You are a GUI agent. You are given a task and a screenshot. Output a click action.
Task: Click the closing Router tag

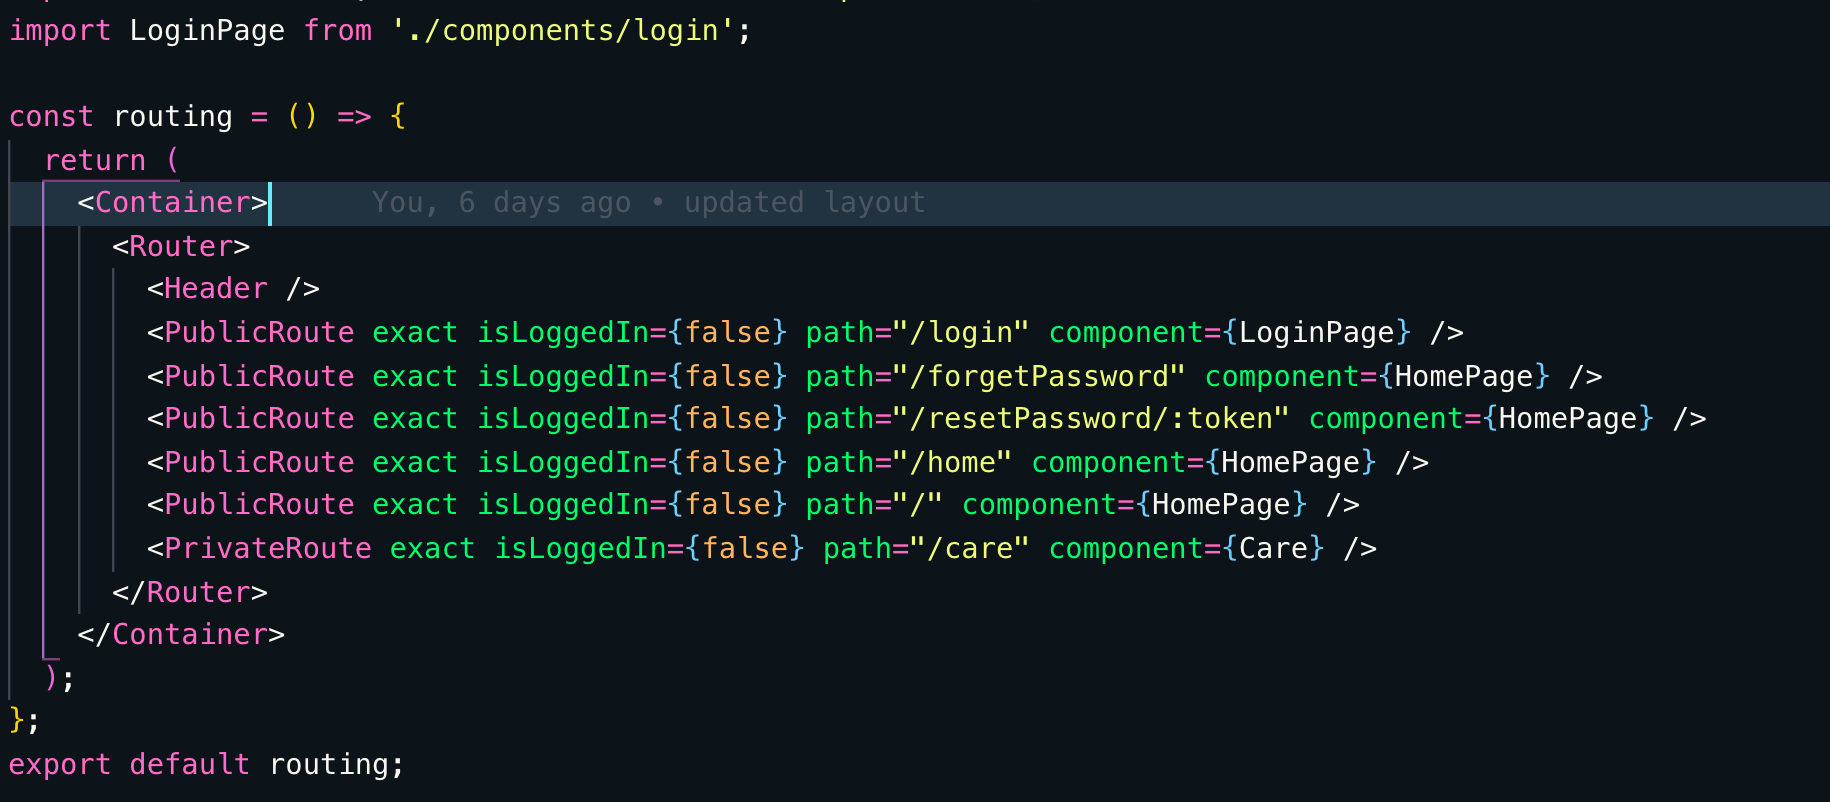[190, 592]
